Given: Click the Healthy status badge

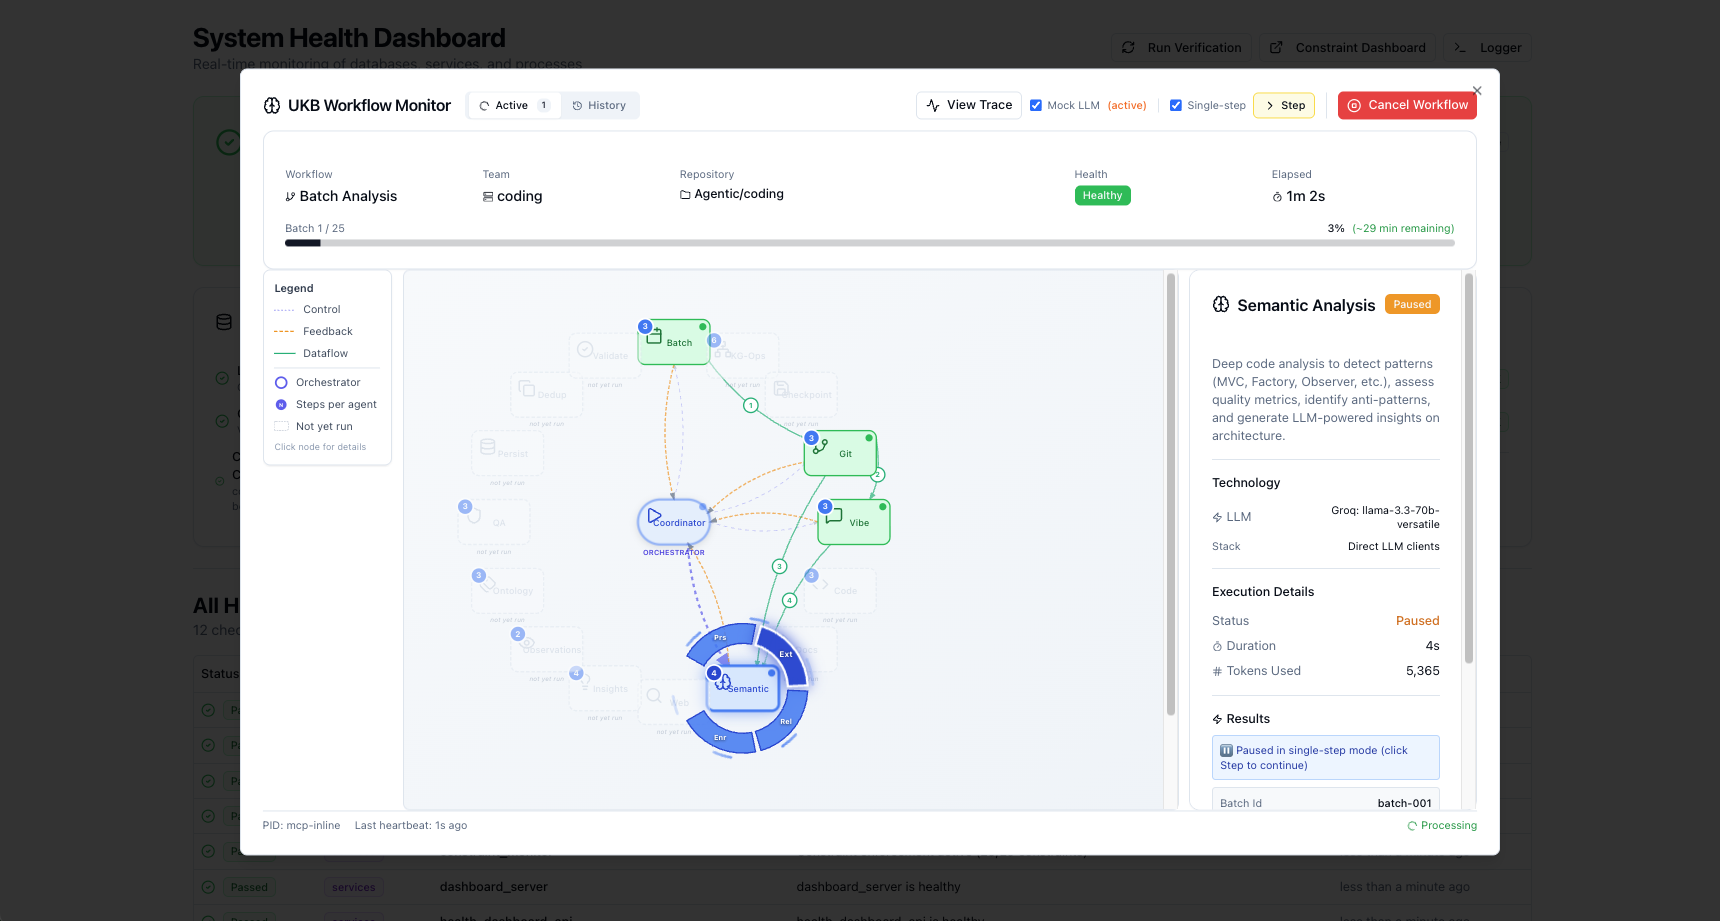Looking at the screenshot, I should pos(1102,196).
